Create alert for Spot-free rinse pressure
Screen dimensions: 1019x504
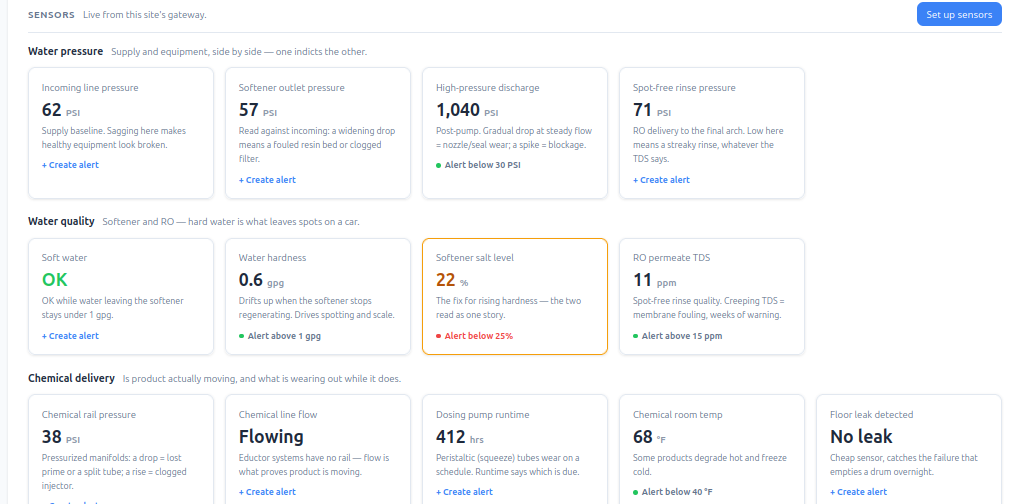tap(662, 180)
